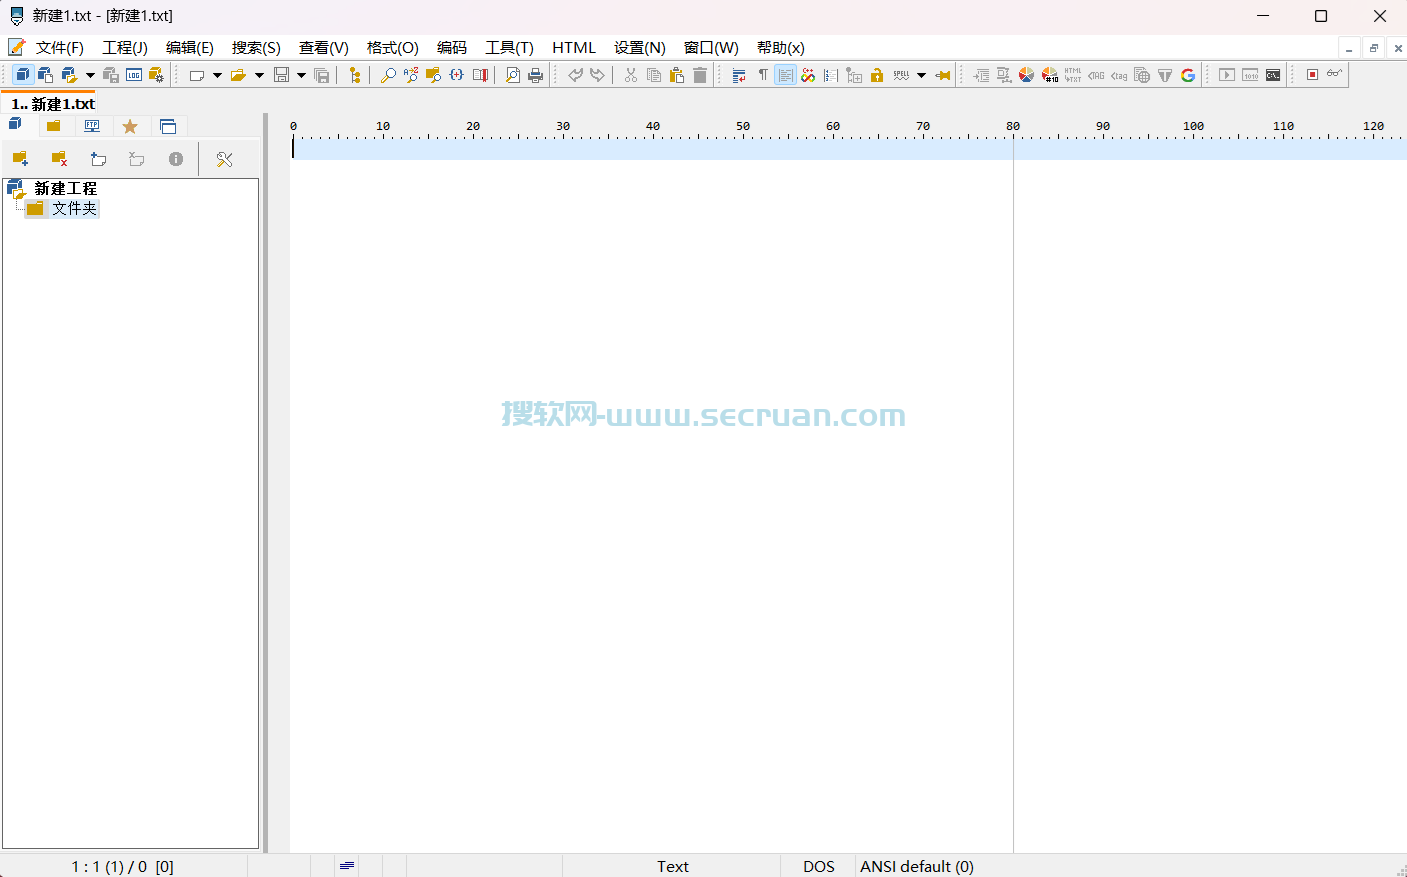
Task: Click the copy icon
Action: (x=654, y=75)
